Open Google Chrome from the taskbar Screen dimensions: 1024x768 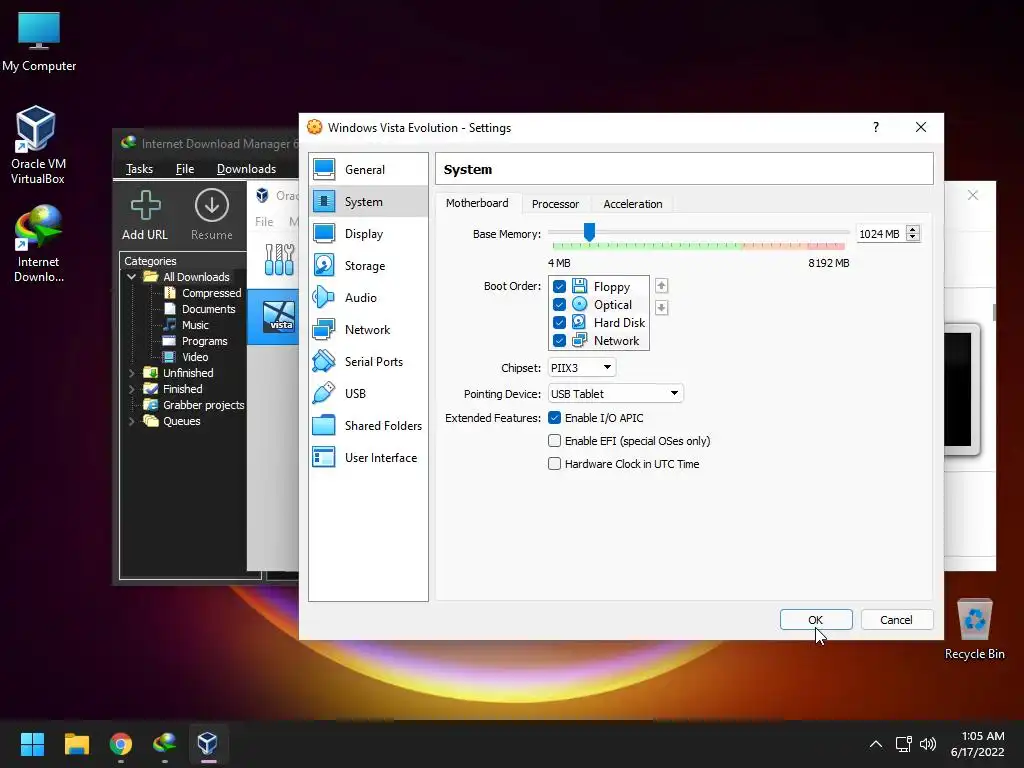pyautogui.click(x=121, y=744)
